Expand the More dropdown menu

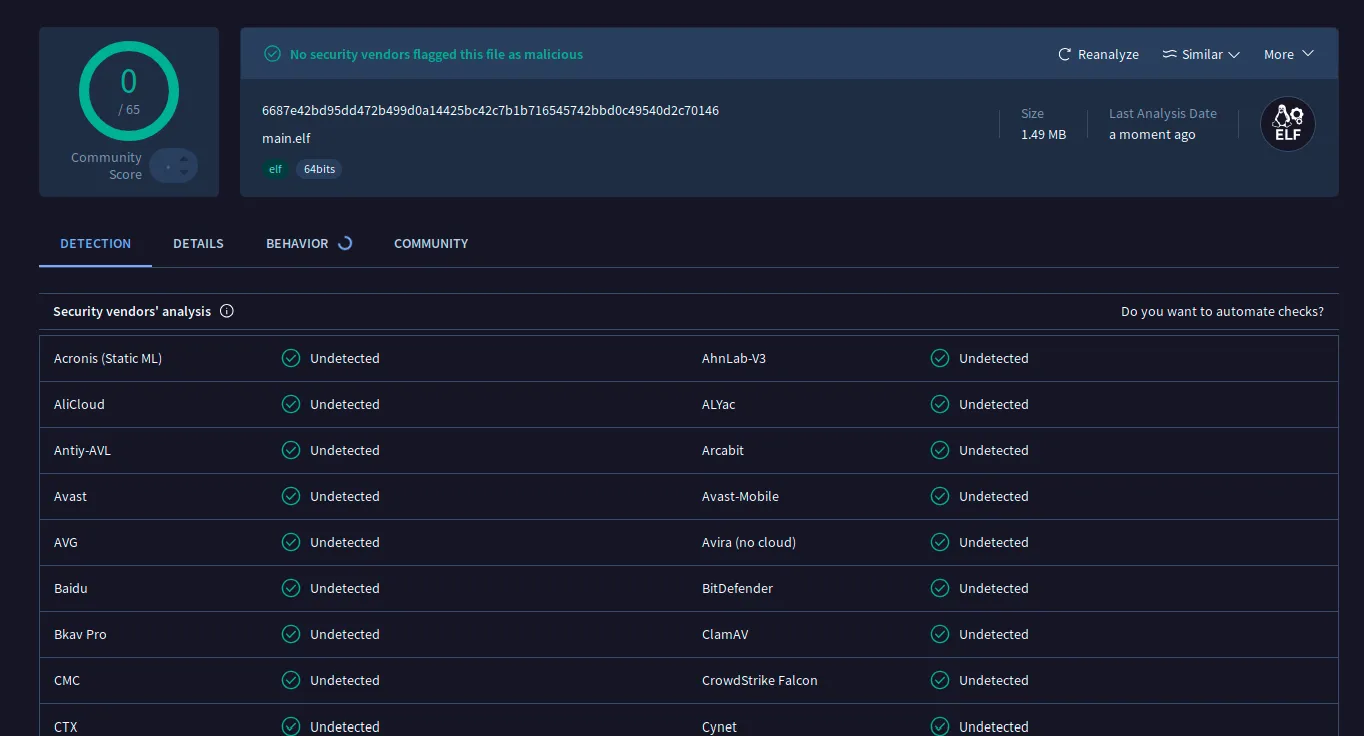[x=1288, y=54]
